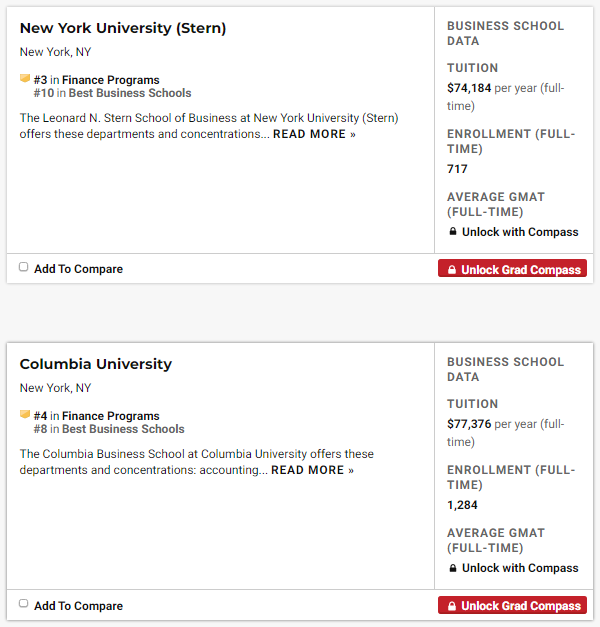Click the lock icon under Columbia's Average GMAT

pyautogui.click(x=453, y=568)
